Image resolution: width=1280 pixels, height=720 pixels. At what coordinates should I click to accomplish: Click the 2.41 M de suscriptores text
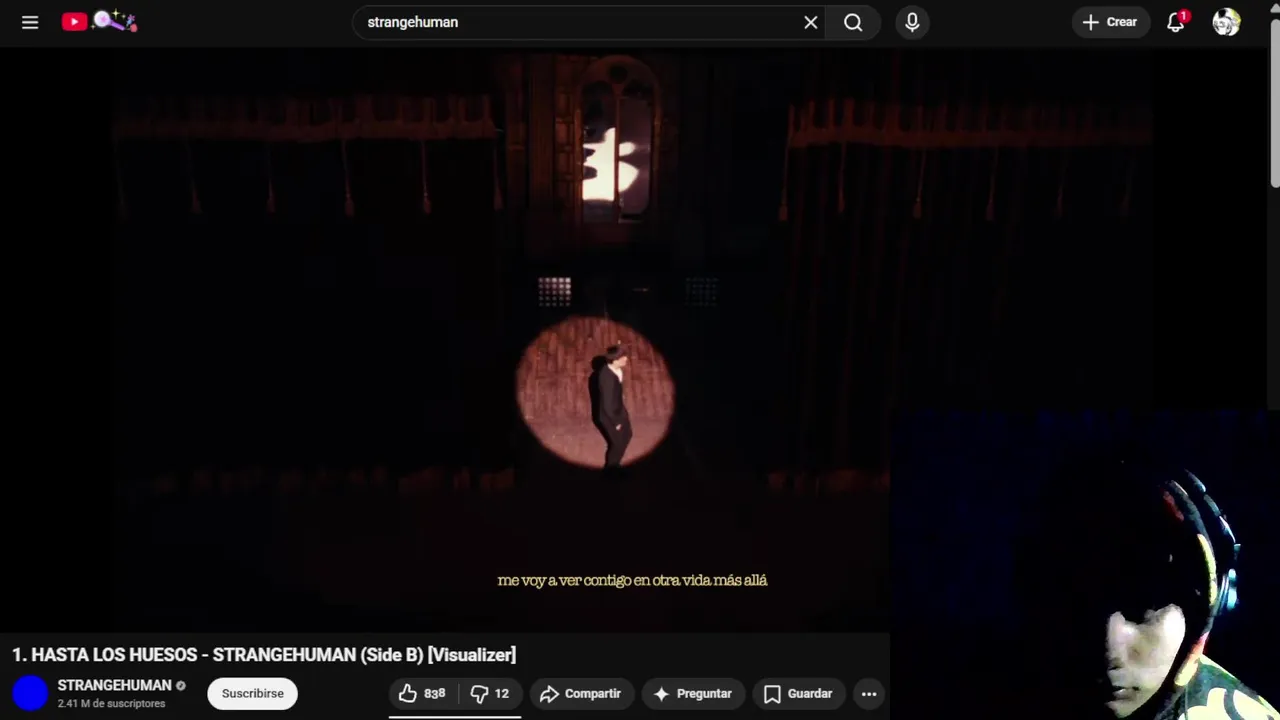(x=111, y=704)
